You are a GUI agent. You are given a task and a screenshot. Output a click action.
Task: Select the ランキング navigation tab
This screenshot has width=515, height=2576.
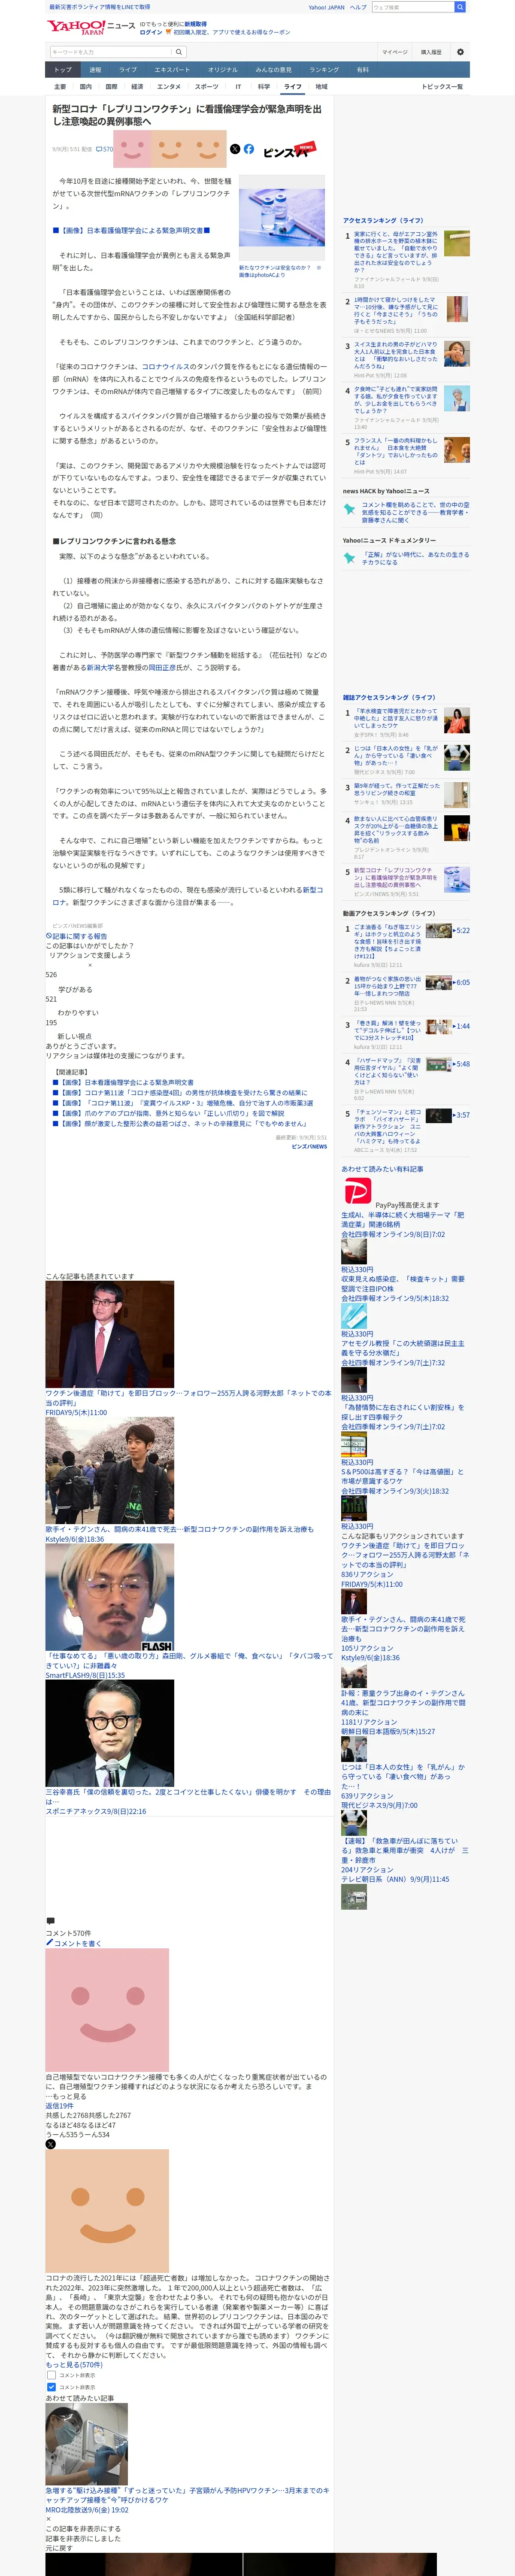pos(323,70)
